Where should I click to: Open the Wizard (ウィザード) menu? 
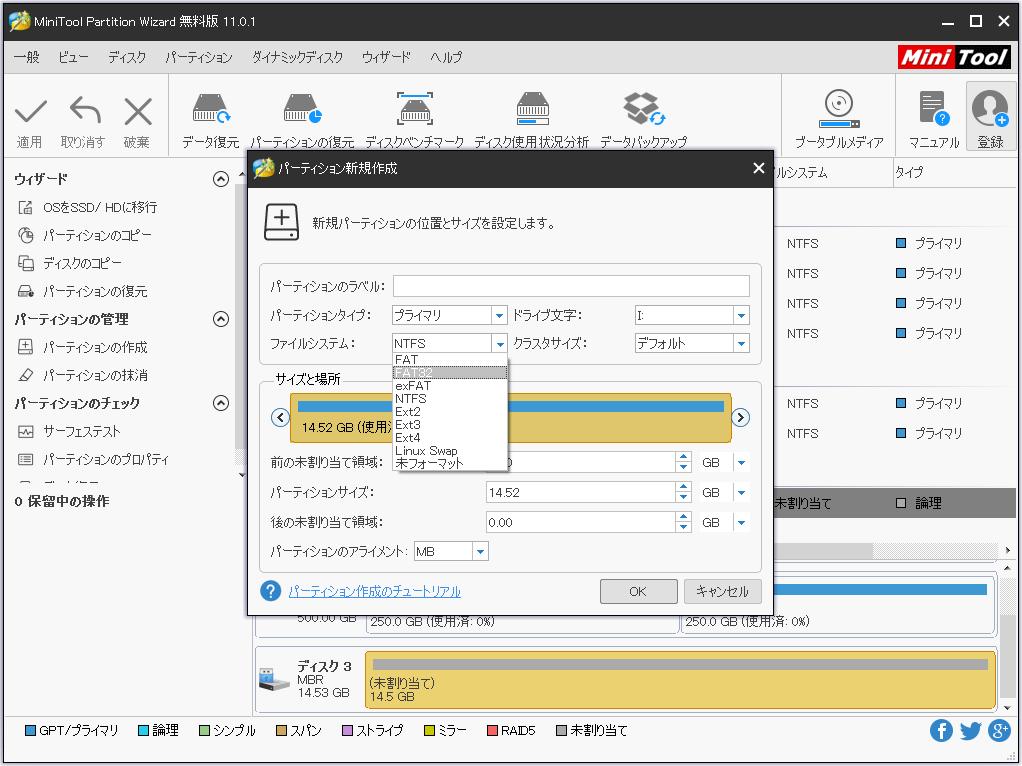click(386, 57)
